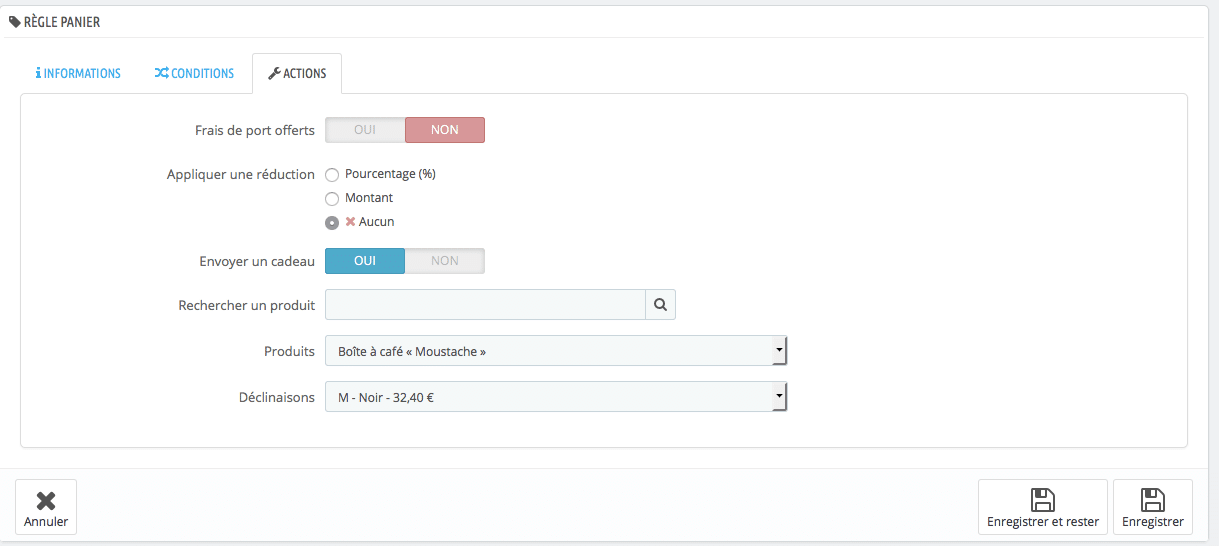Screen dimensions: 1219x546
Task: Expand the Déclinaisons dropdown
Action: pos(556,397)
